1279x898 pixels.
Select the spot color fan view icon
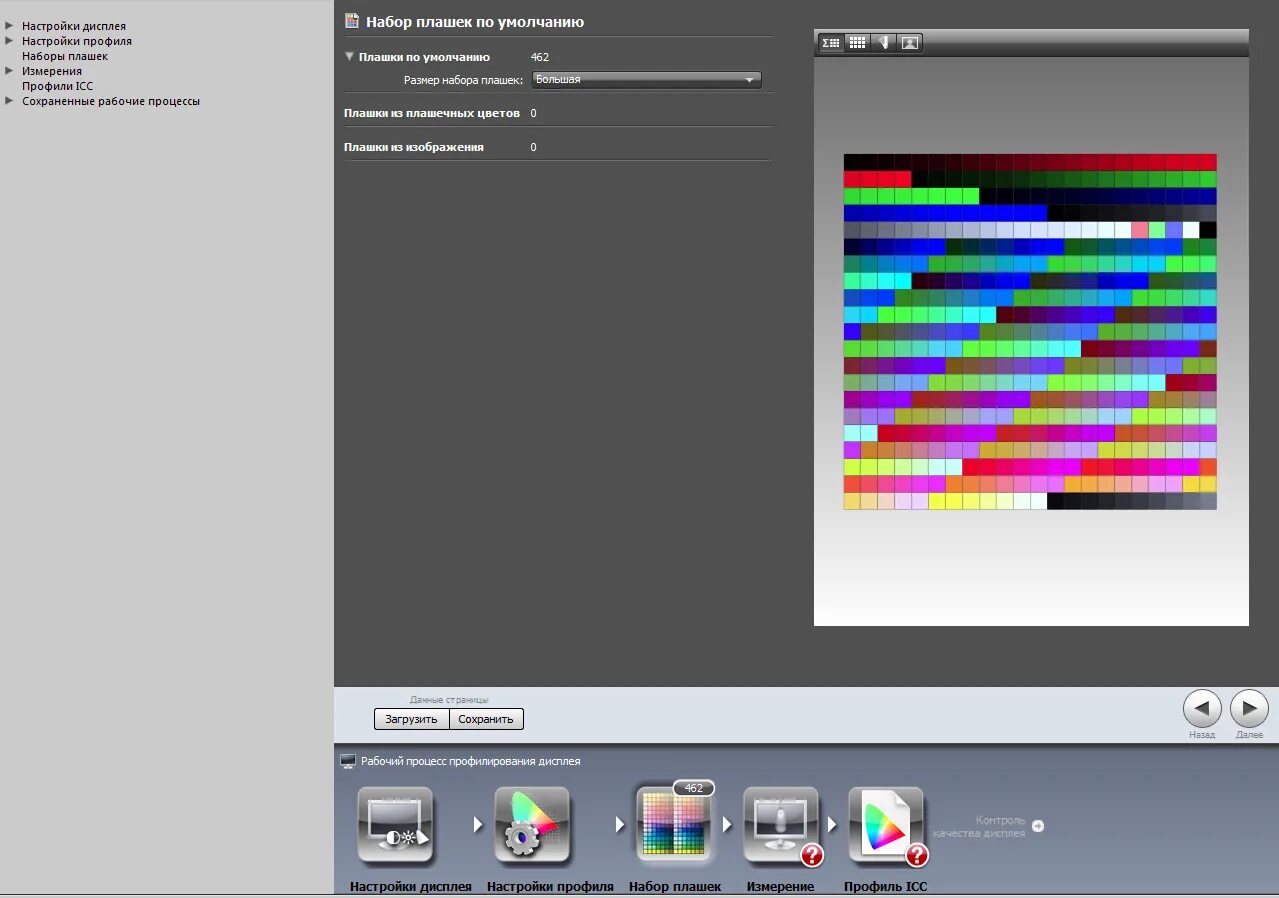coord(883,43)
